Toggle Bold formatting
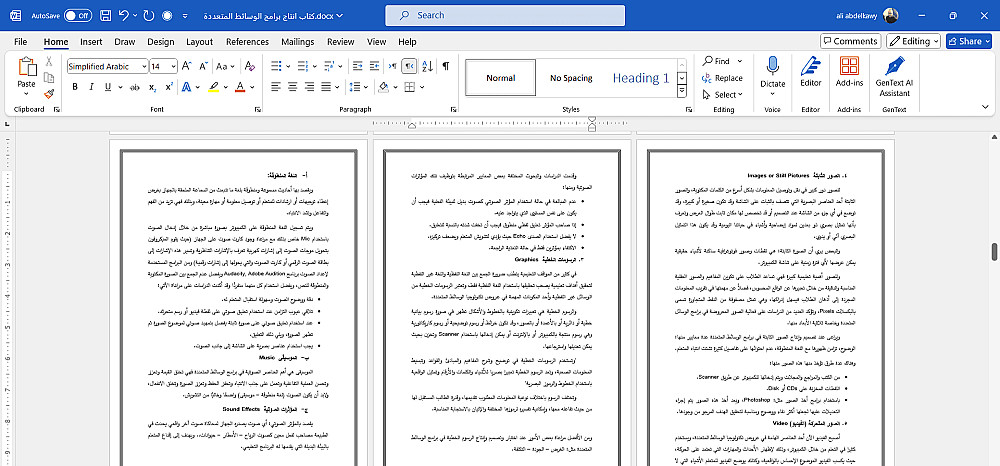 pyautogui.click(x=75, y=87)
